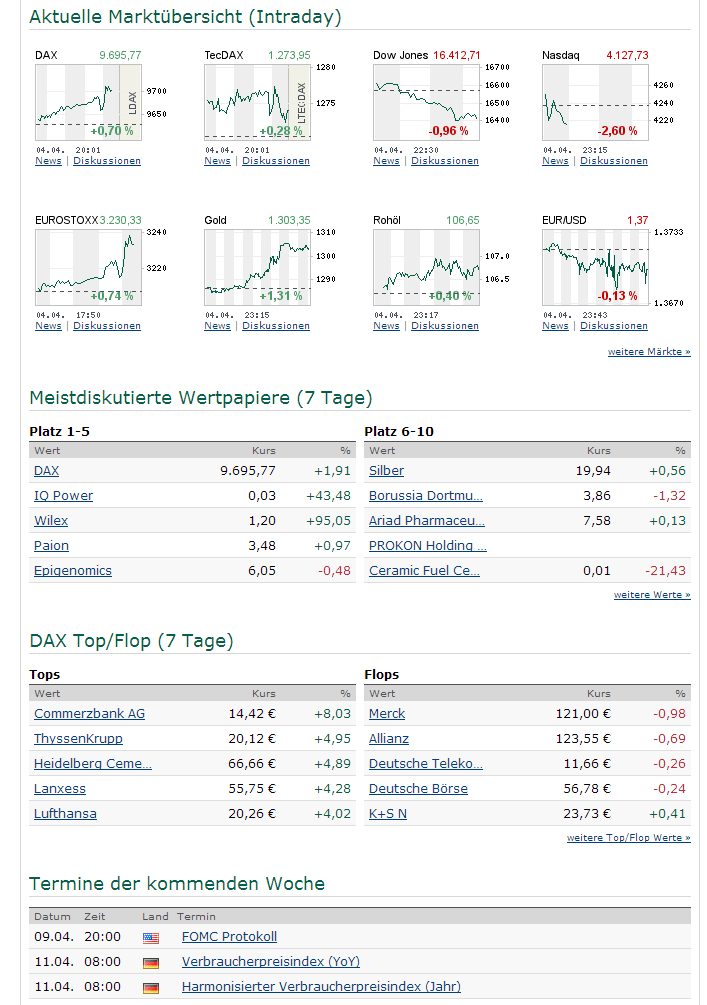The height and width of the screenshot is (1005, 707).
Task: Click German flag beside Harmonisierter Verbraucherpreisindex
Action: click(x=151, y=988)
